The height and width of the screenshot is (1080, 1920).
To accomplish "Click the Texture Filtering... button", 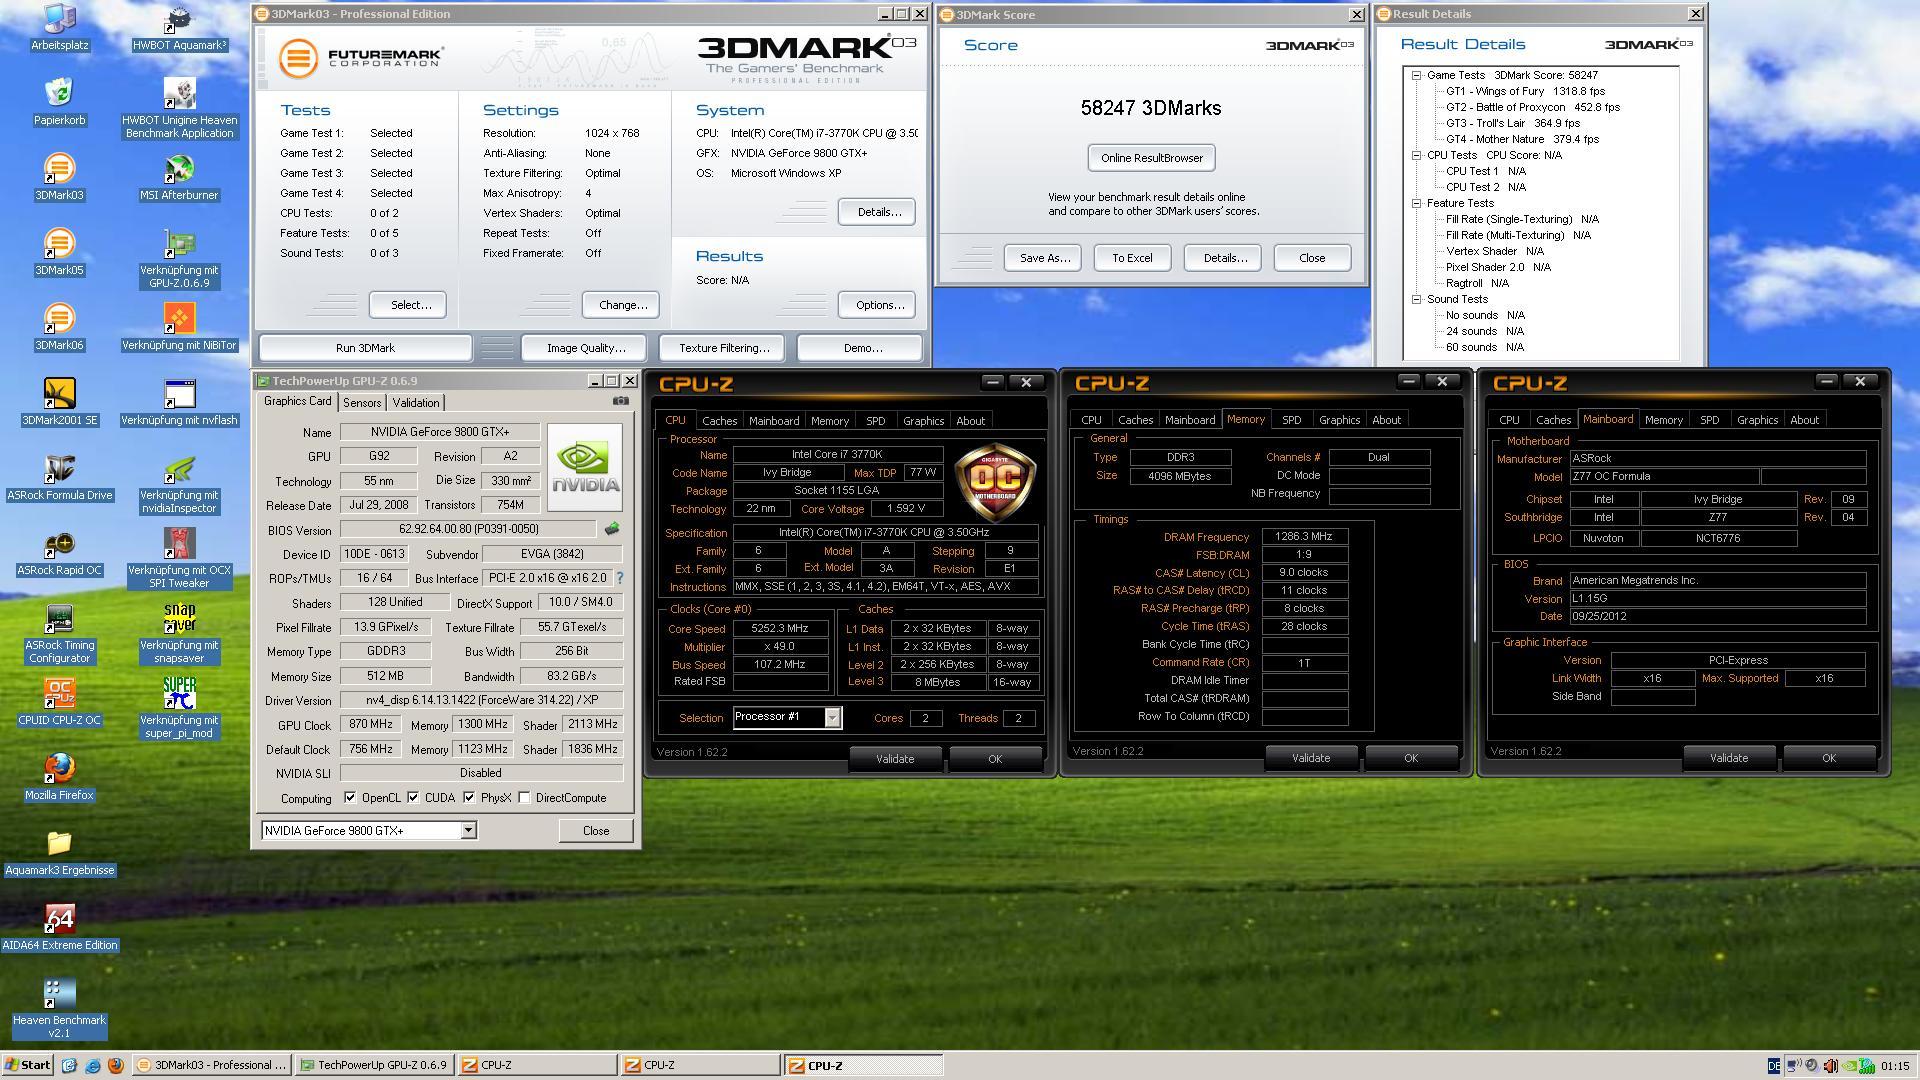I will coord(724,348).
